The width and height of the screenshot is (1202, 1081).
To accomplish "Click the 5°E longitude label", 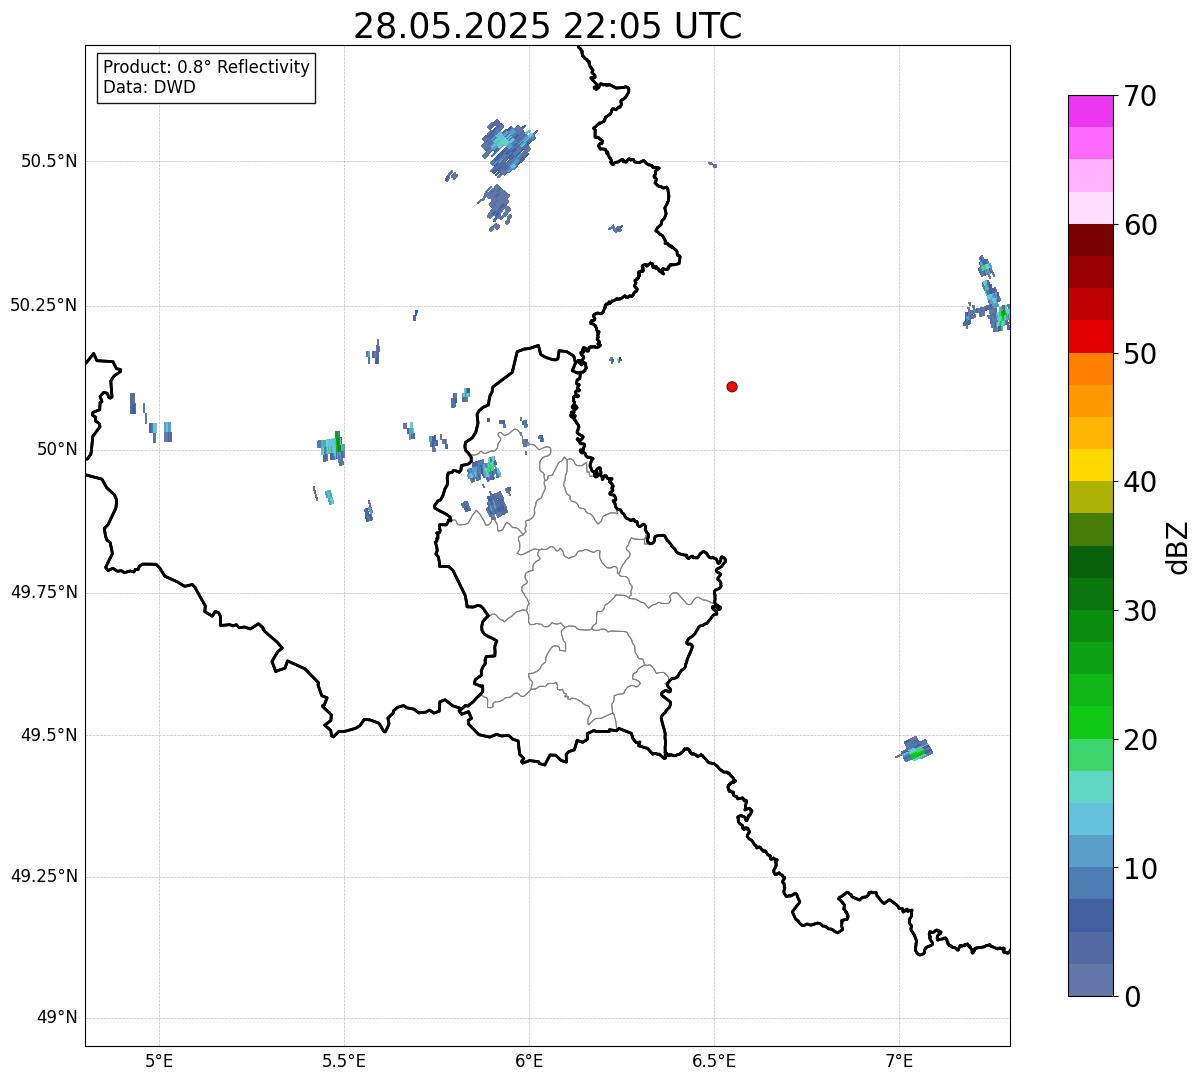I will (x=159, y=1061).
